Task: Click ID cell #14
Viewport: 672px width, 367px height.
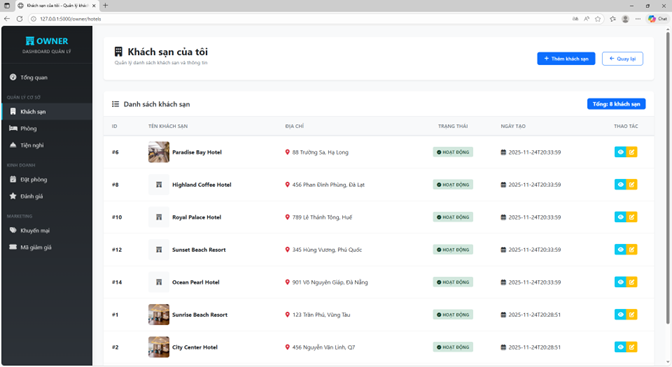Action: click(117, 282)
